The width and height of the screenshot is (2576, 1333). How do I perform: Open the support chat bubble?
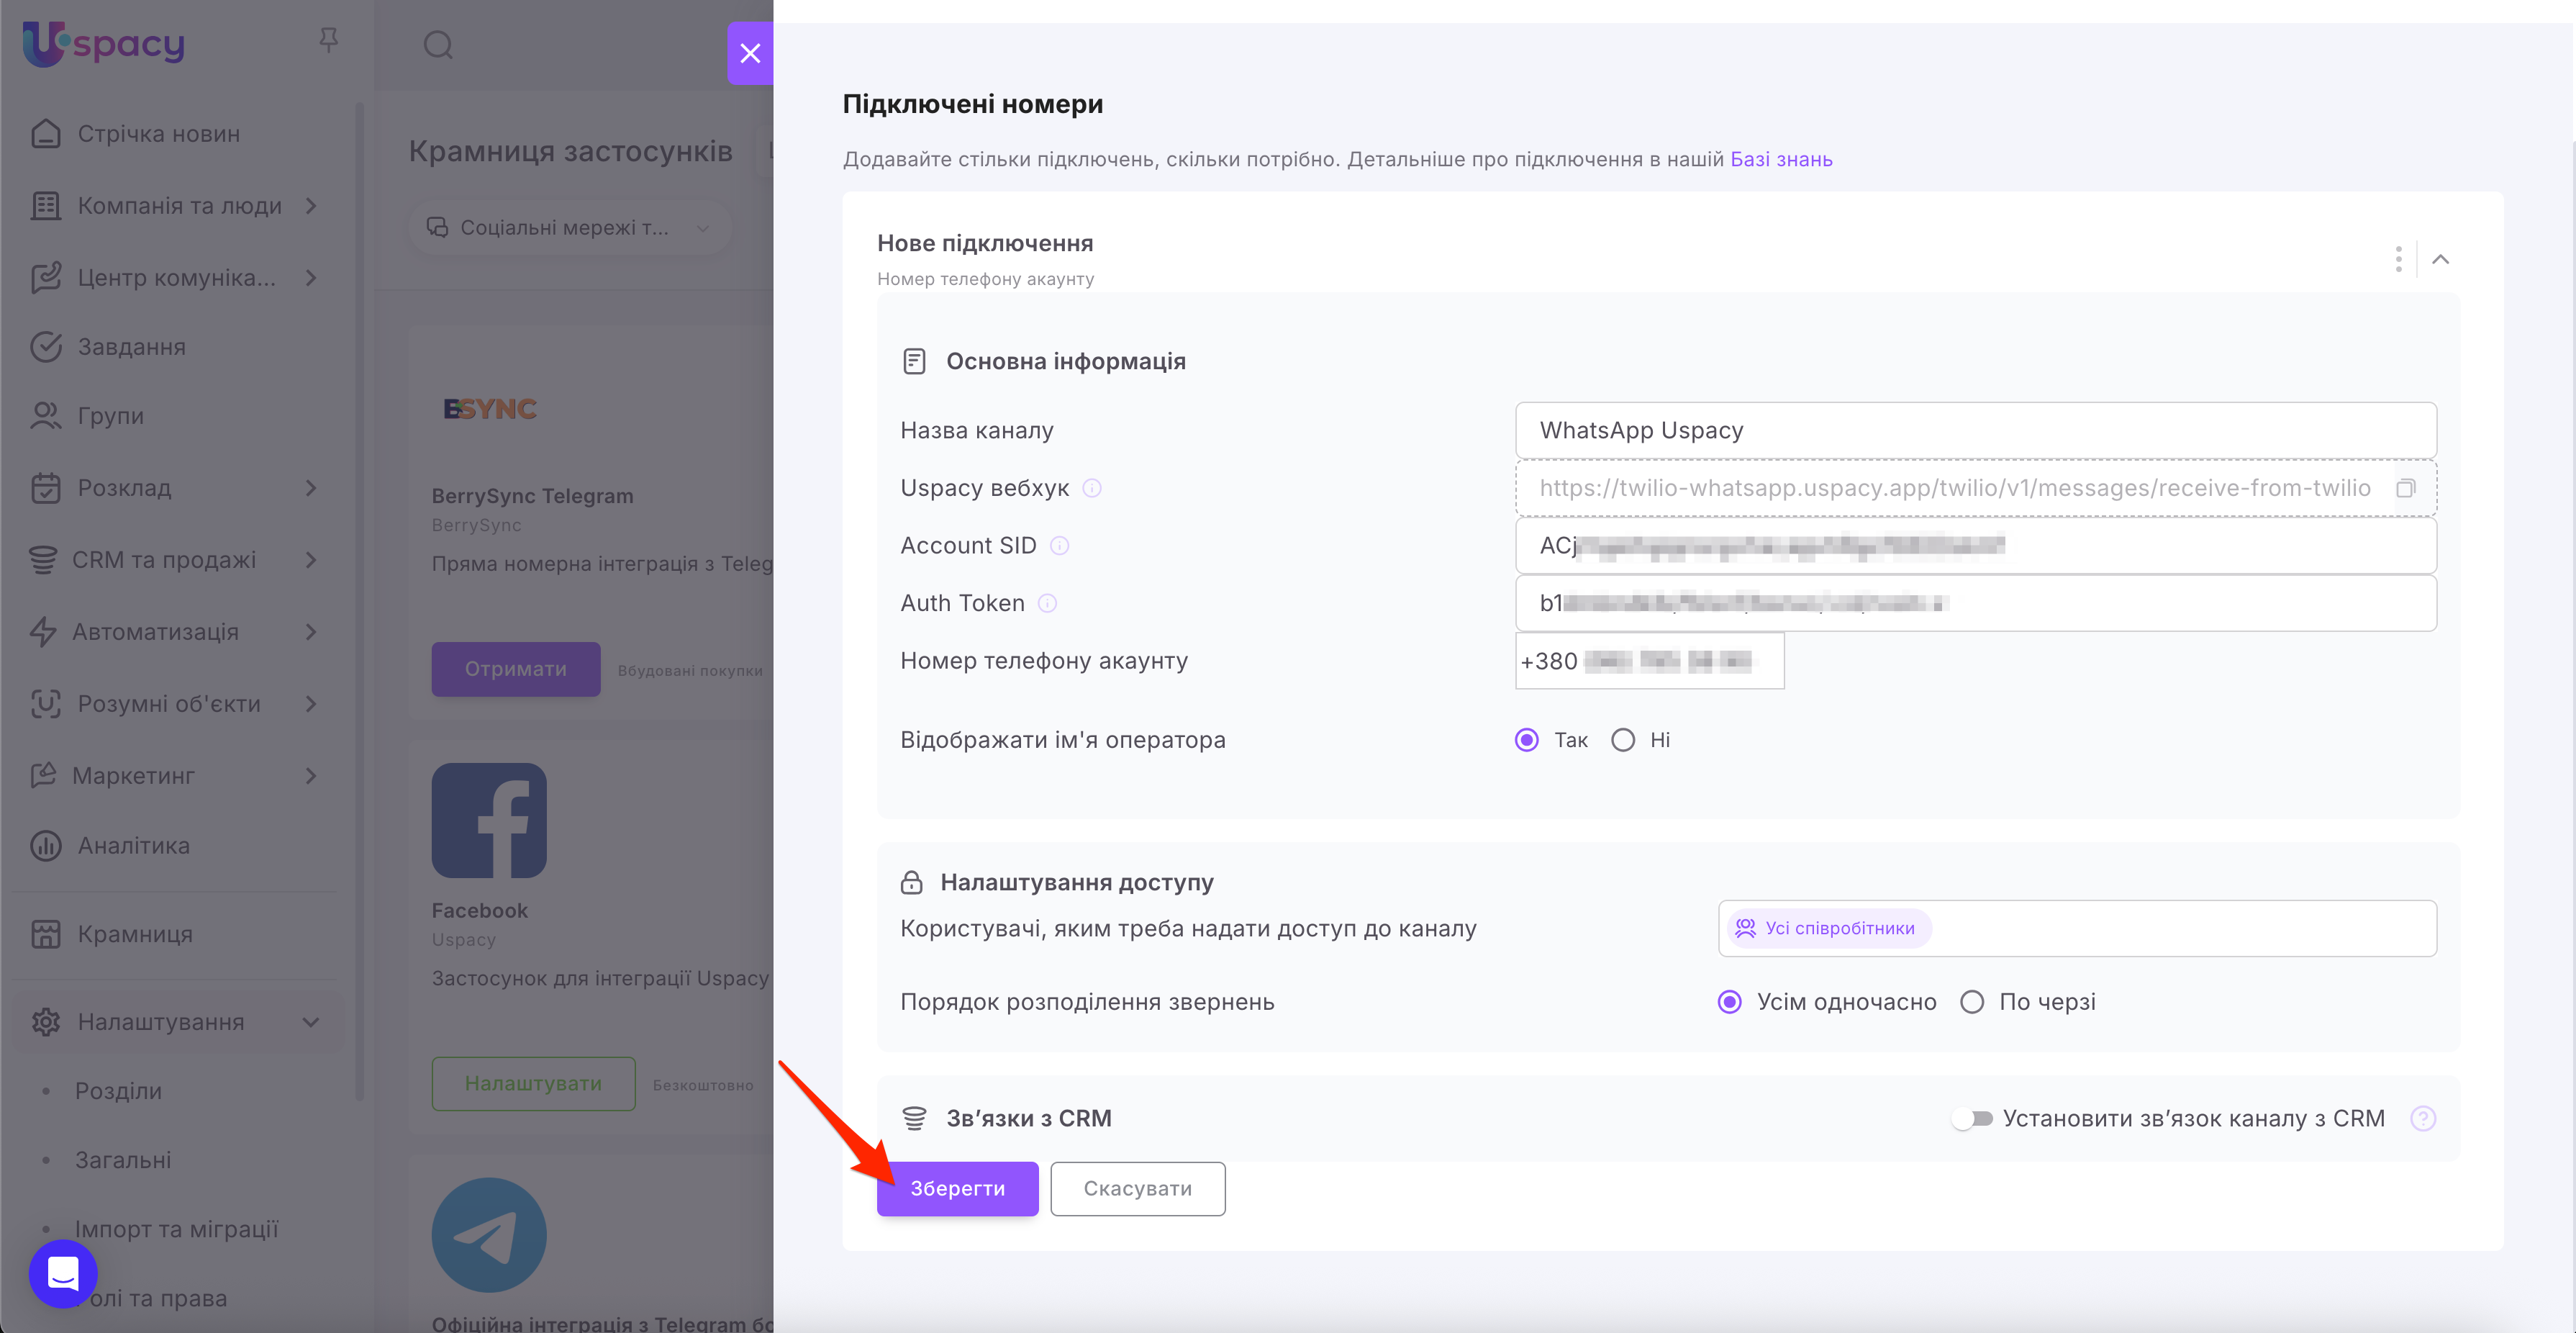(x=63, y=1273)
